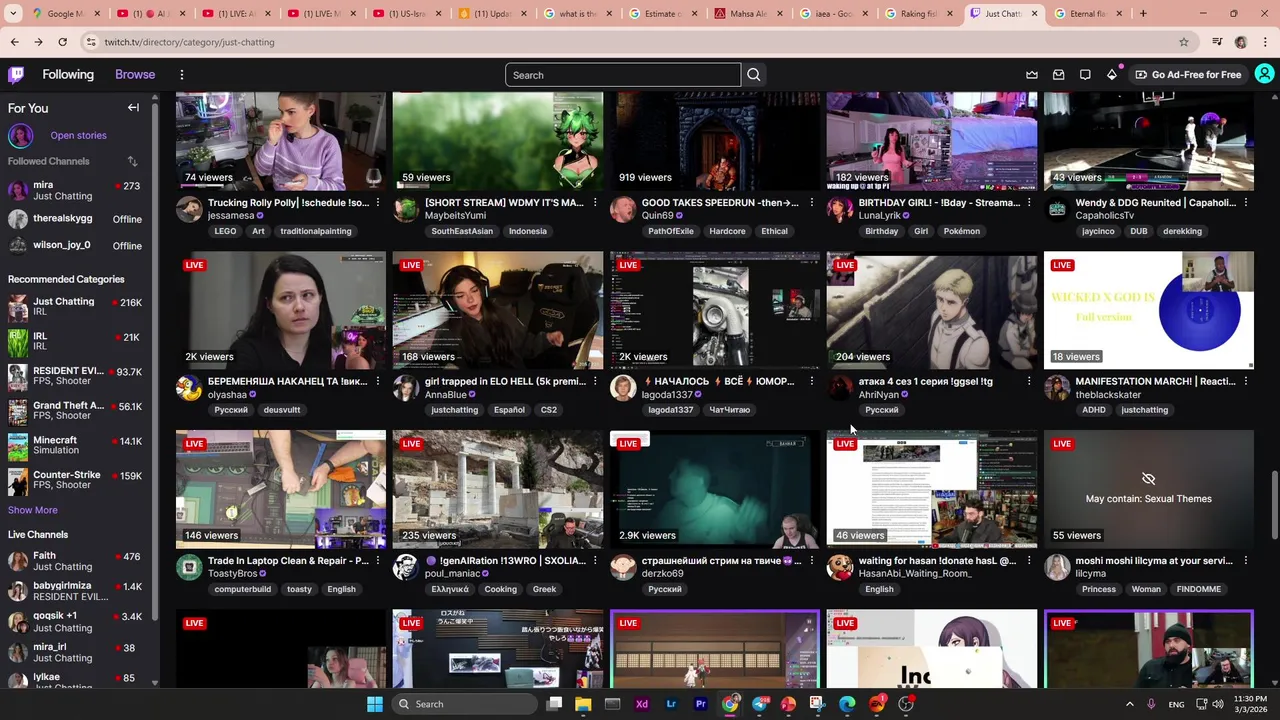
Task: Switch to the Following tab
Action: tap(68, 75)
